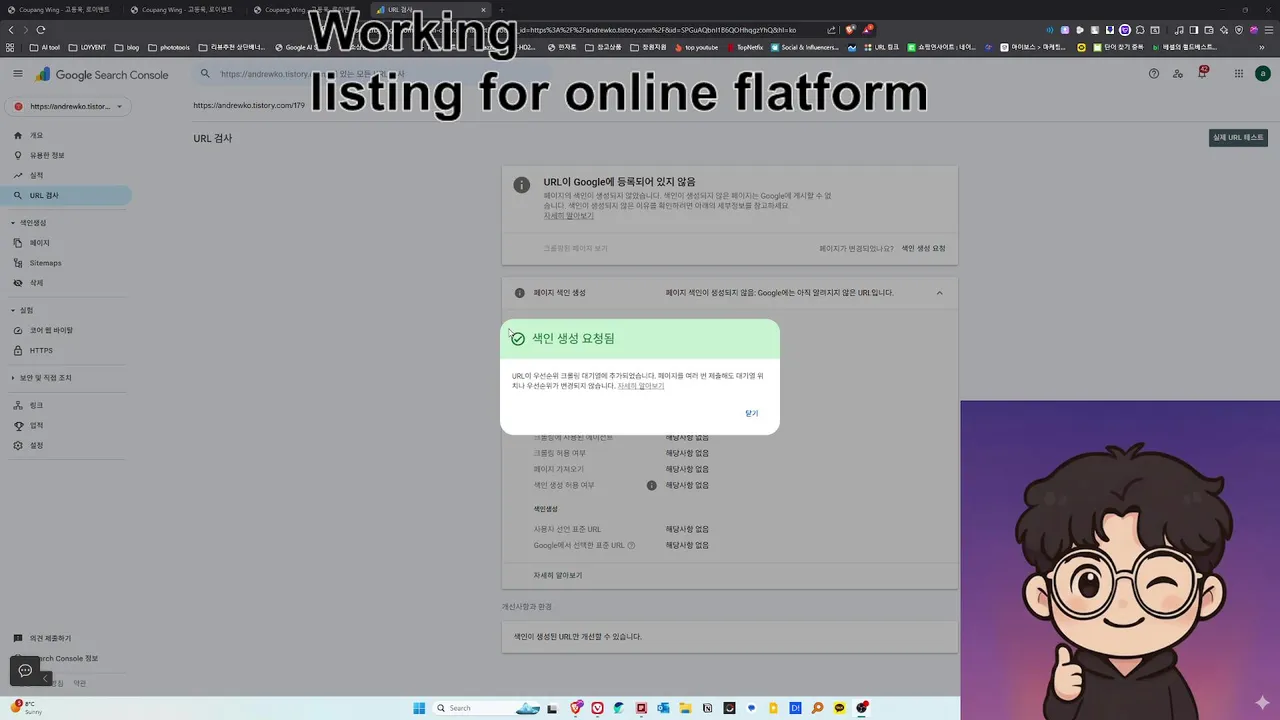Open the Google account avatar
The height and width of the screenshot is (720, 1280).
(1264, 74)
